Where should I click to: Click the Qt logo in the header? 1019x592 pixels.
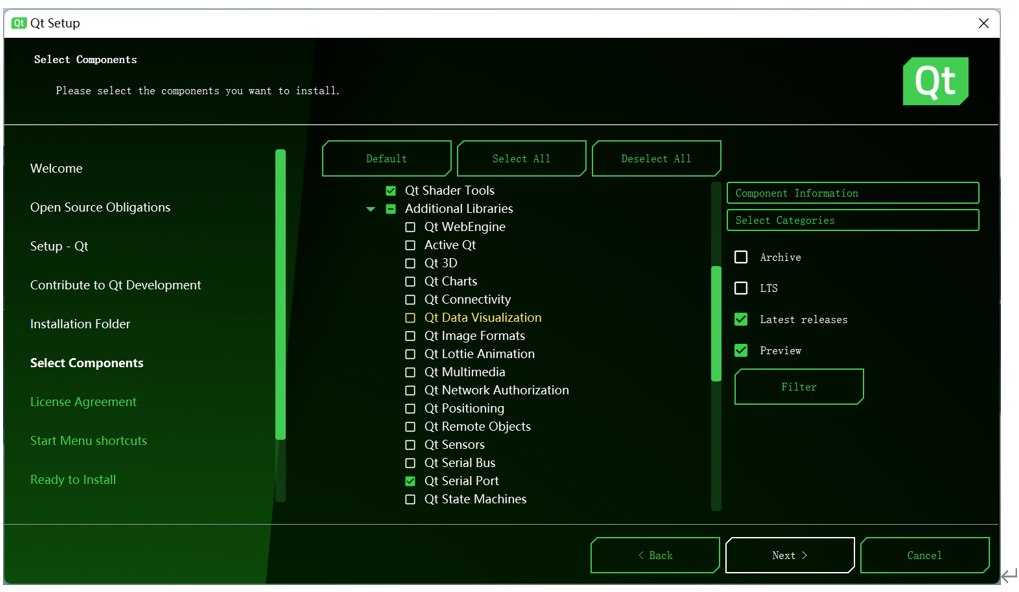coord(935,81)
